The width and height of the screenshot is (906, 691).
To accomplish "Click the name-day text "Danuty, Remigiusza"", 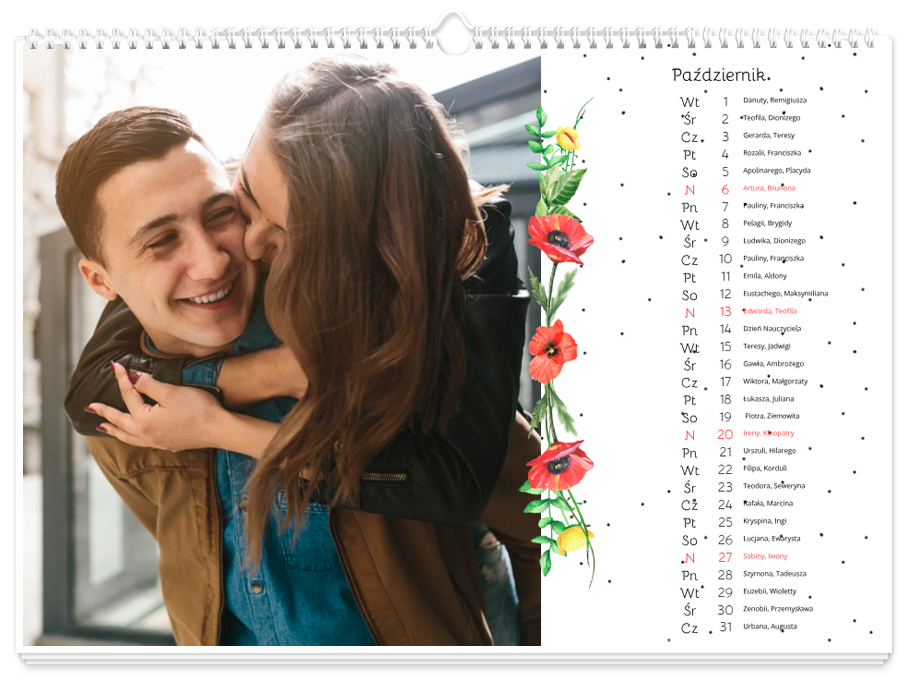I will pyautogui.click(x=774, y=100).
